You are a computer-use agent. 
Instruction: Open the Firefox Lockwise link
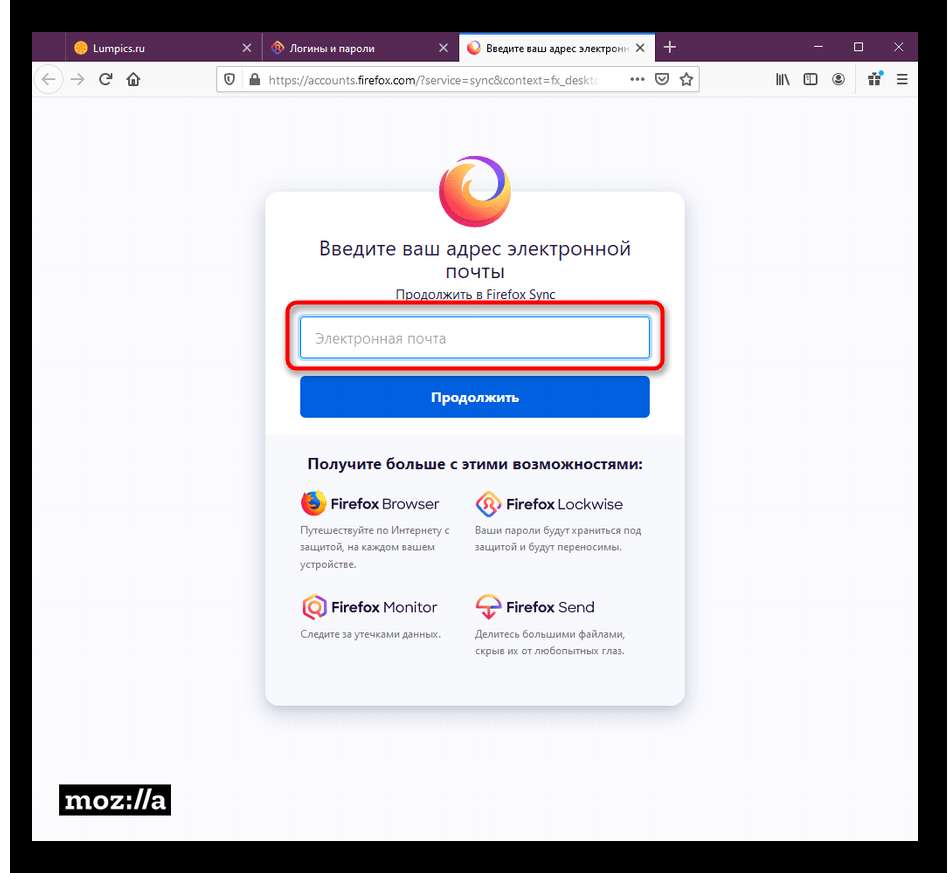(x=549, y=504)
